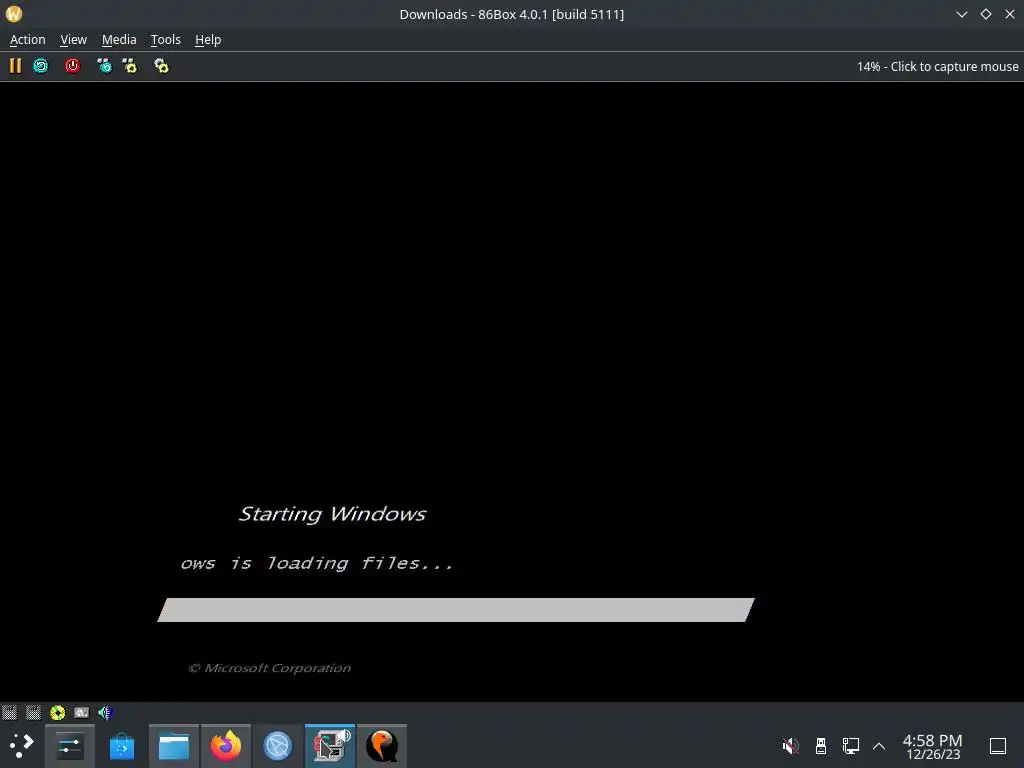Open the removable devices tray icon
This screenshot has width=1024, height=768.
pyautogui.click(x=821, y=746)
